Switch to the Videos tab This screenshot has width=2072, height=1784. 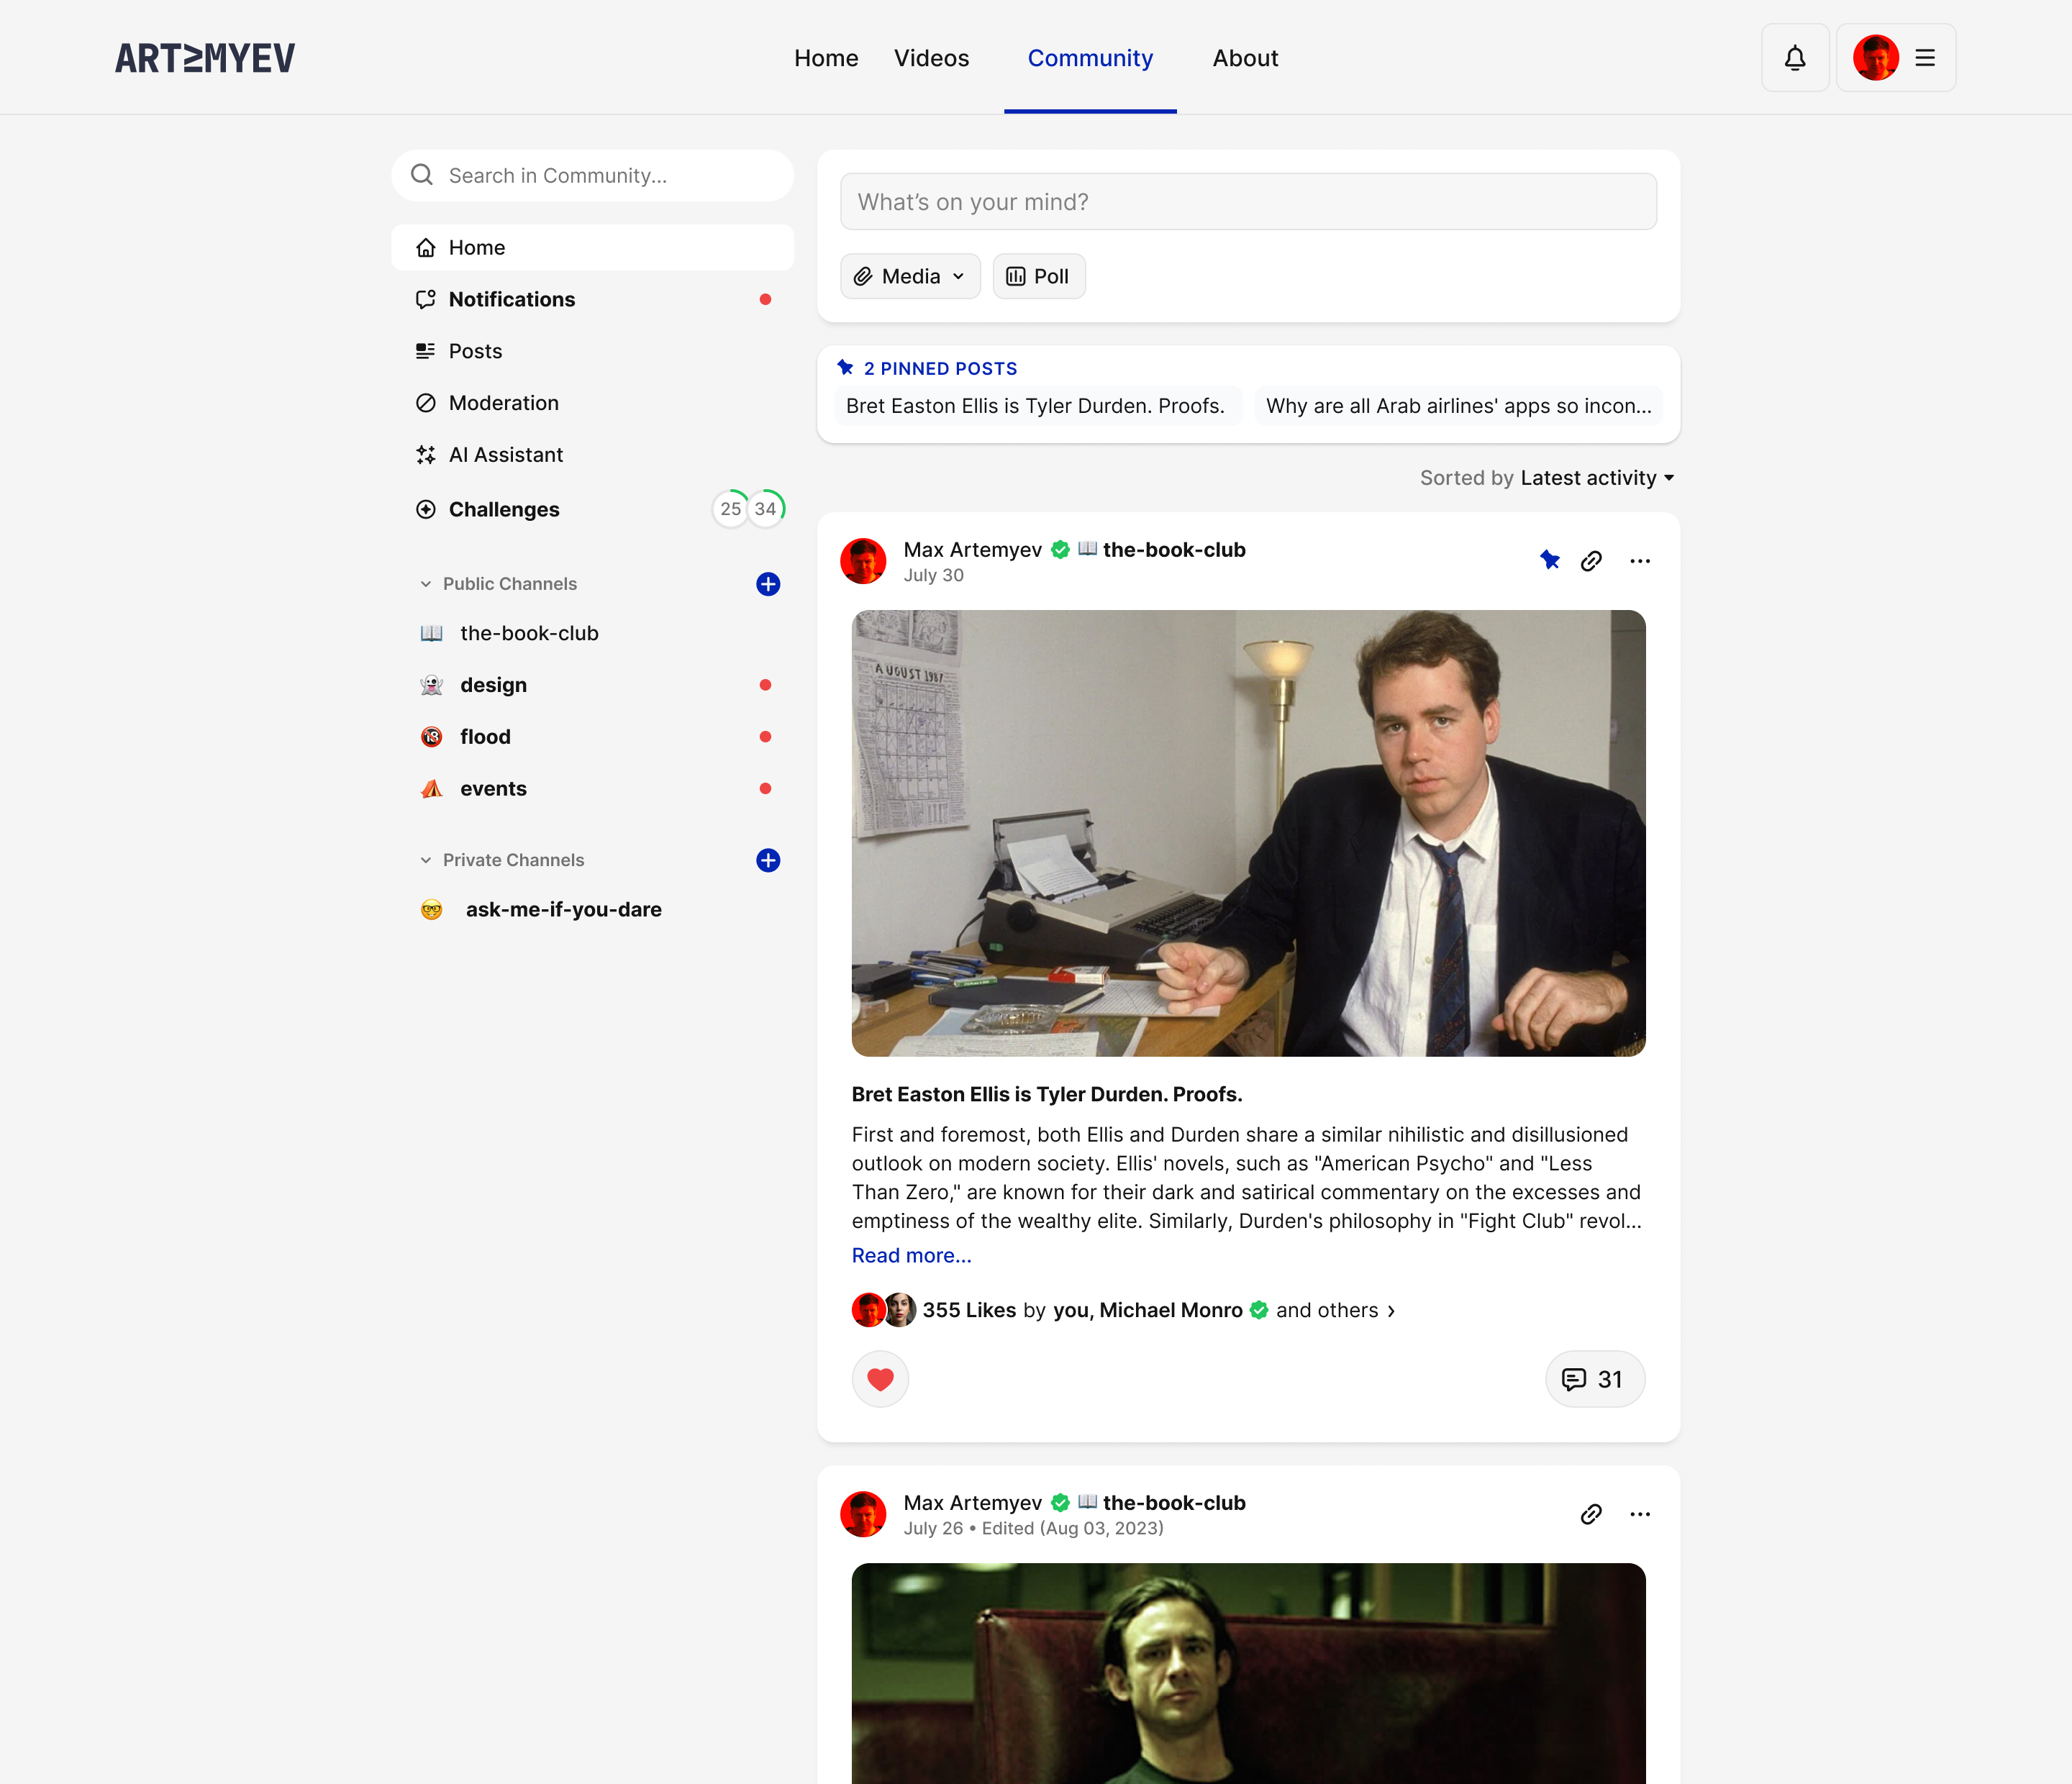(x=931, y=58)
